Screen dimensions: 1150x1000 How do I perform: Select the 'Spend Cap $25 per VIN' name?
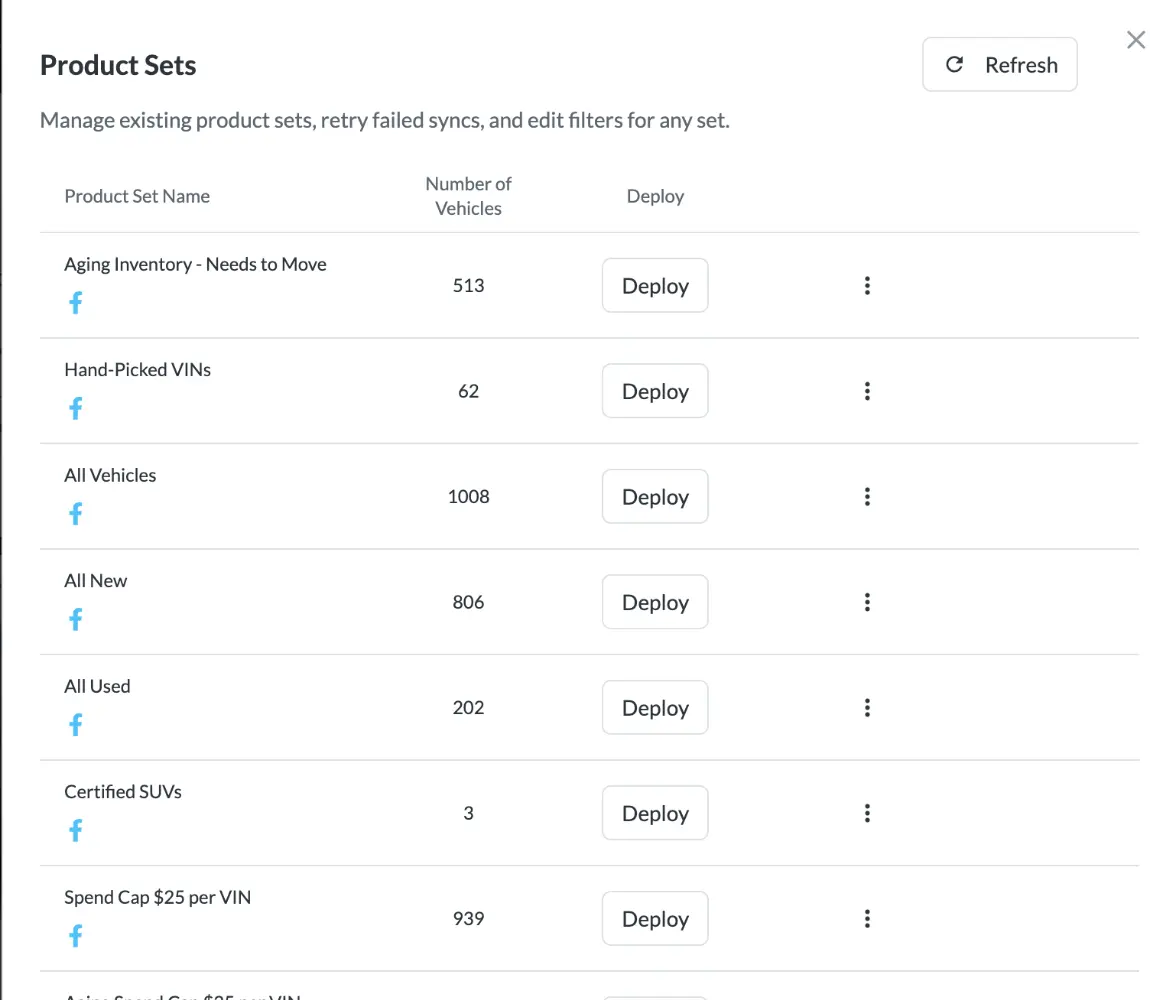pyautogui.click(x=158, y=897)
